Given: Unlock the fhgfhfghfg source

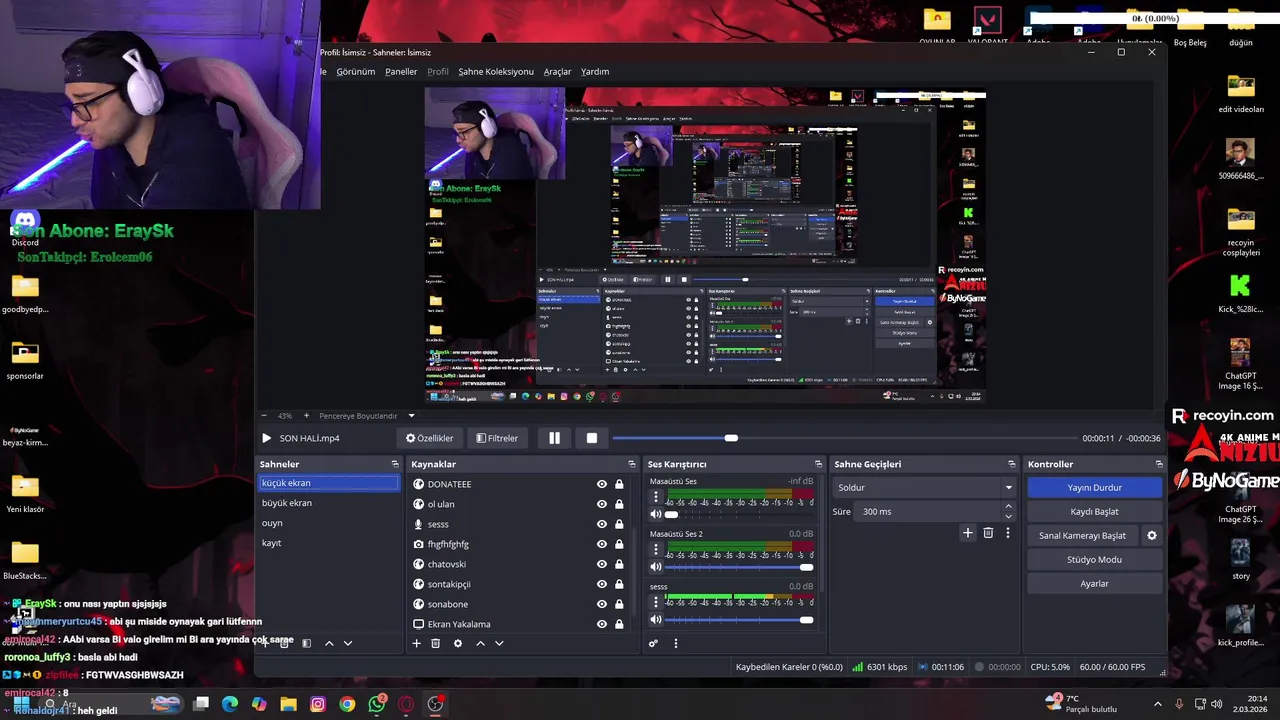Looking at the screenshot, I should [x=619, y=544].
